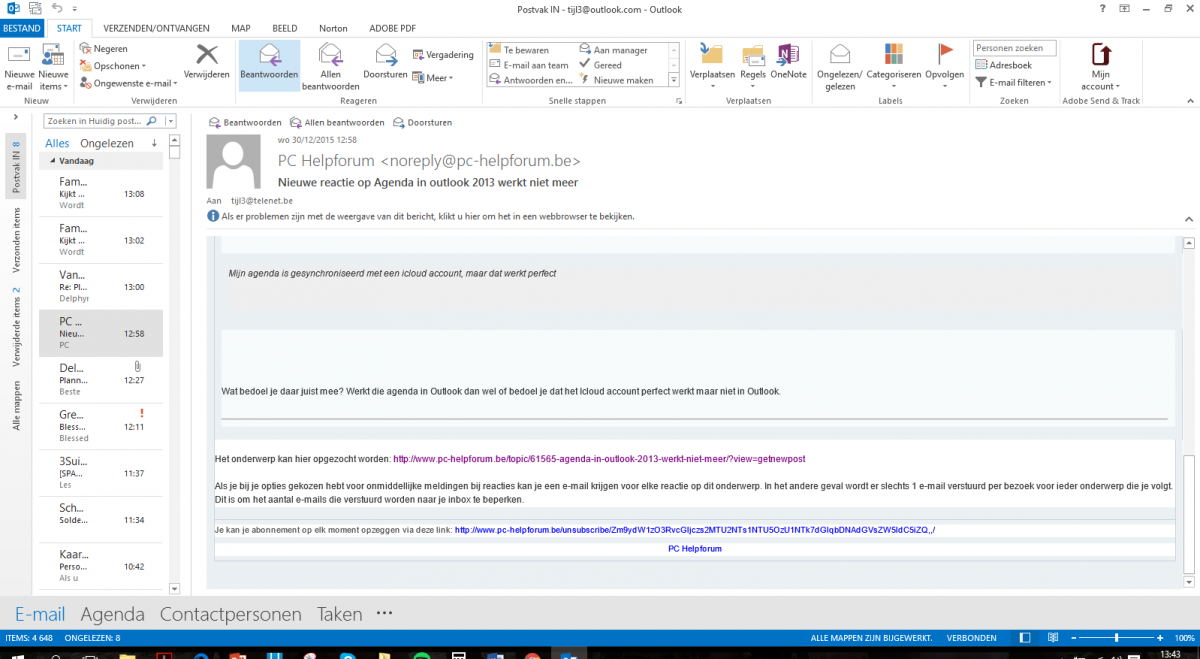Open the 13:08 message from Fam...
1200x659 pixels.
[x=101, y=194]
